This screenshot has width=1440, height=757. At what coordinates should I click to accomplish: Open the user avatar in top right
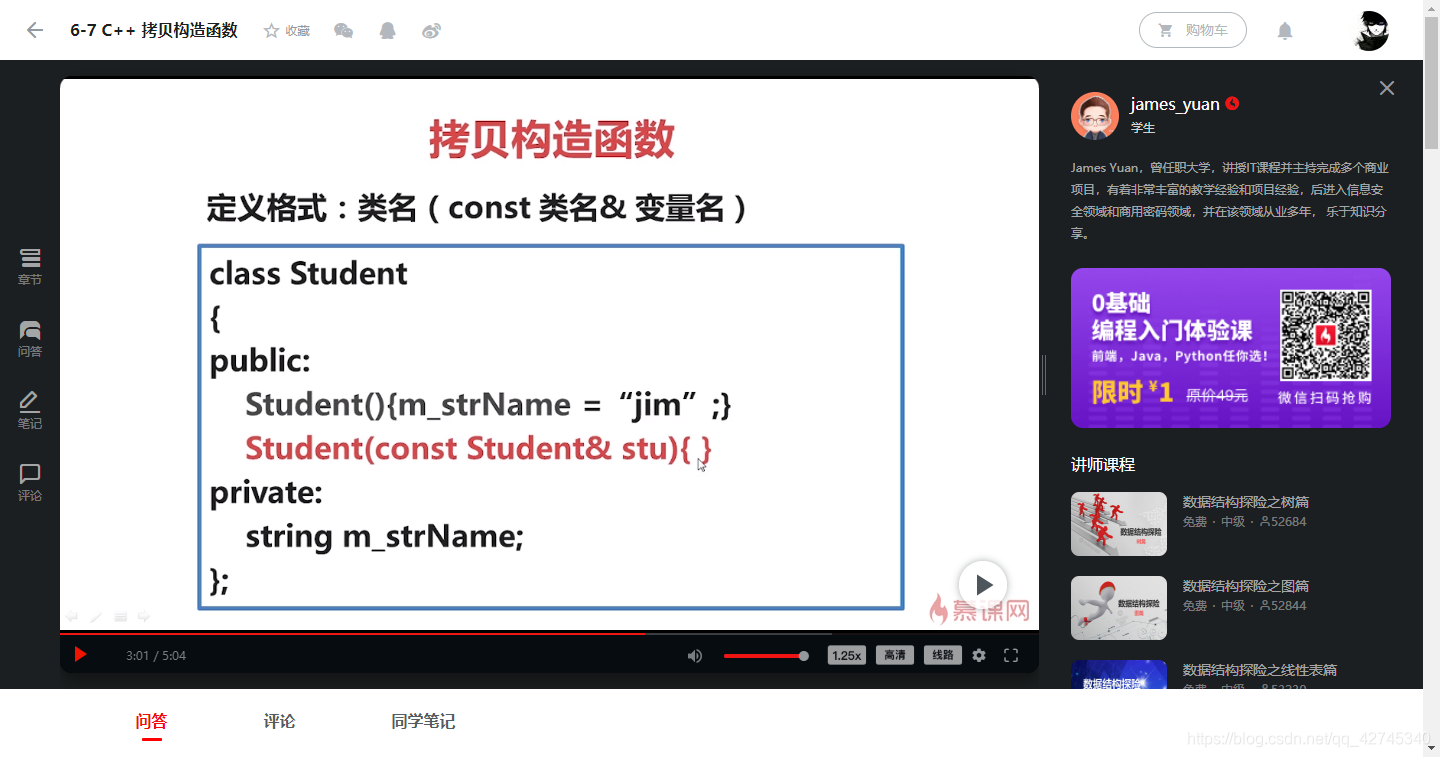pyautogui.click(x=1371, y=30)
